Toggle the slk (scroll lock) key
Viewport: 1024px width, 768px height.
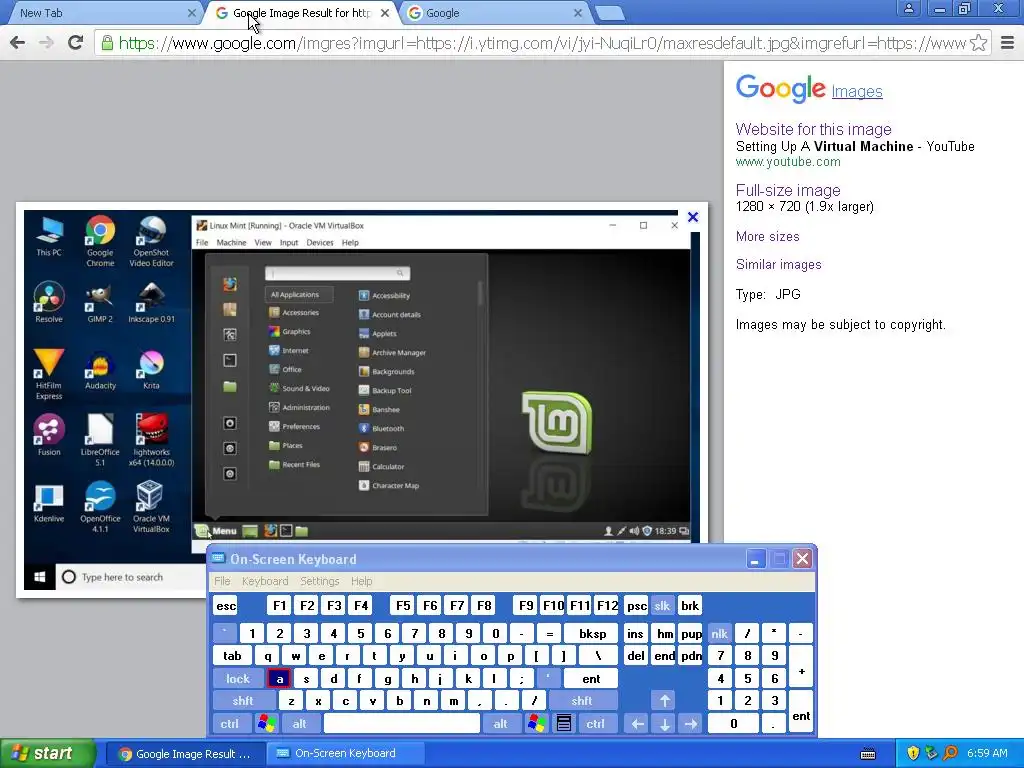(662, 606)
